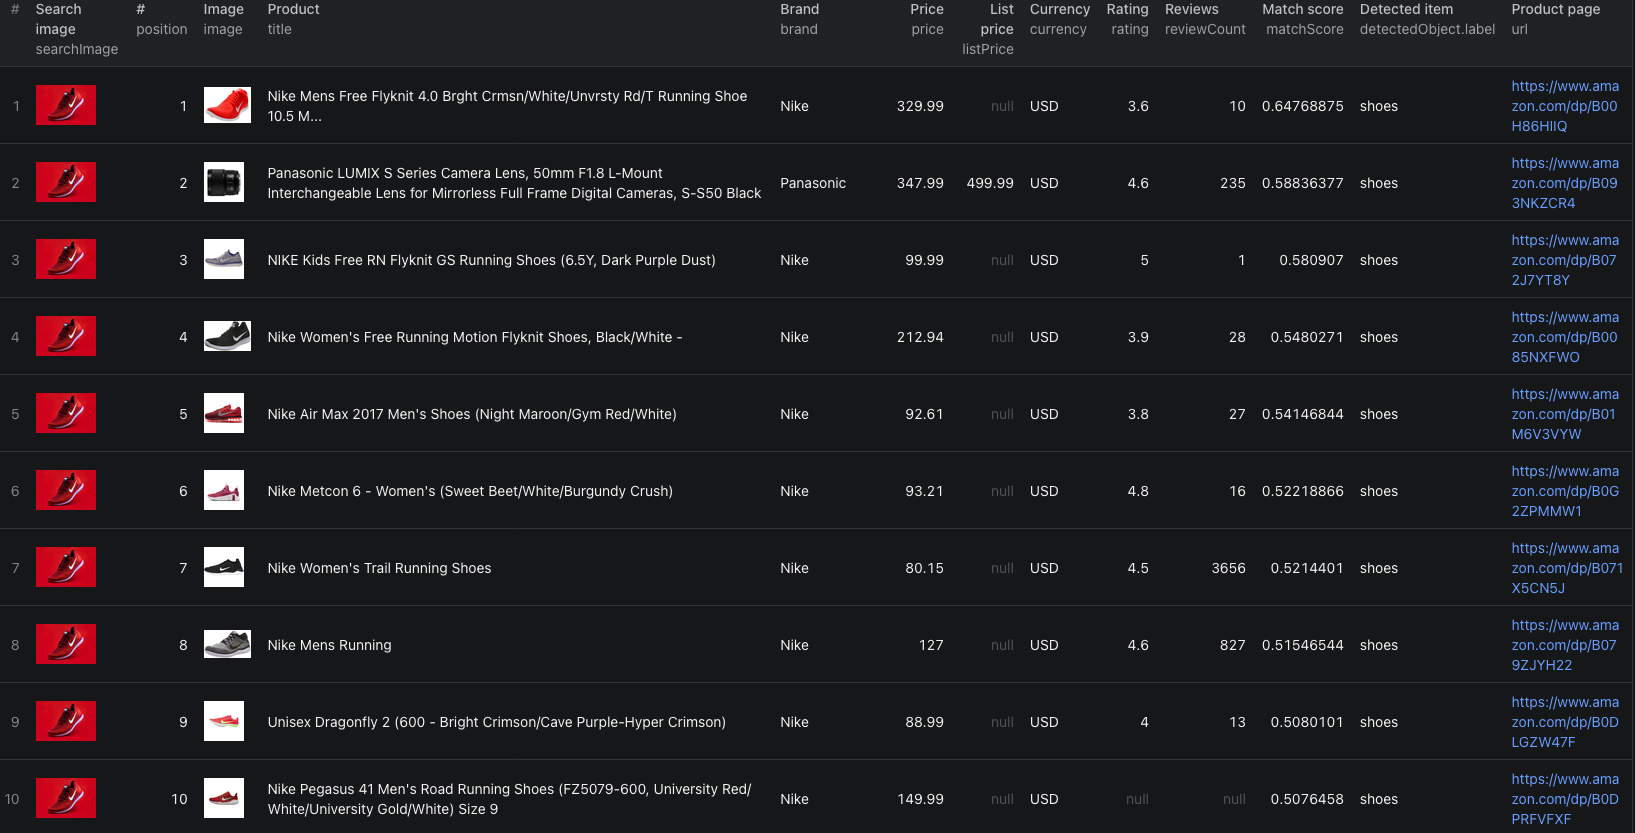
Task: Select the match score '0.5080101'
Action: tap(1307, 722)
